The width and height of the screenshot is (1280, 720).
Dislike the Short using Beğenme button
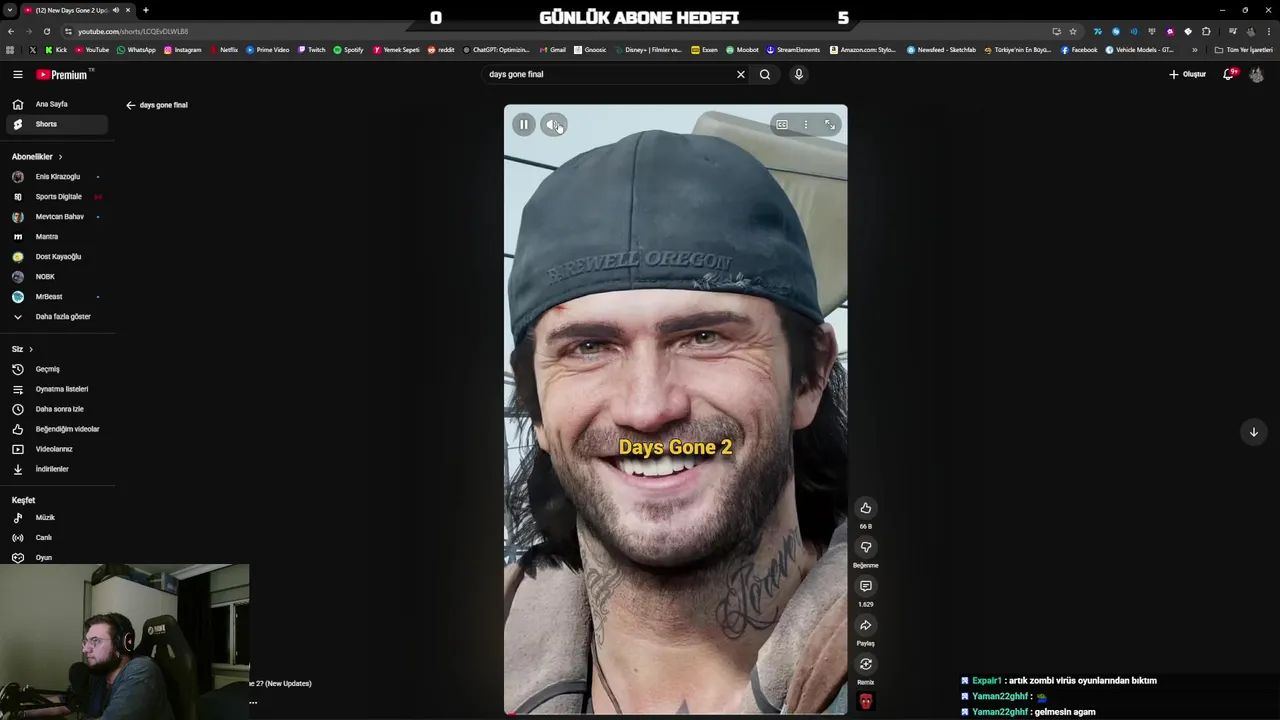click(866, 547)
